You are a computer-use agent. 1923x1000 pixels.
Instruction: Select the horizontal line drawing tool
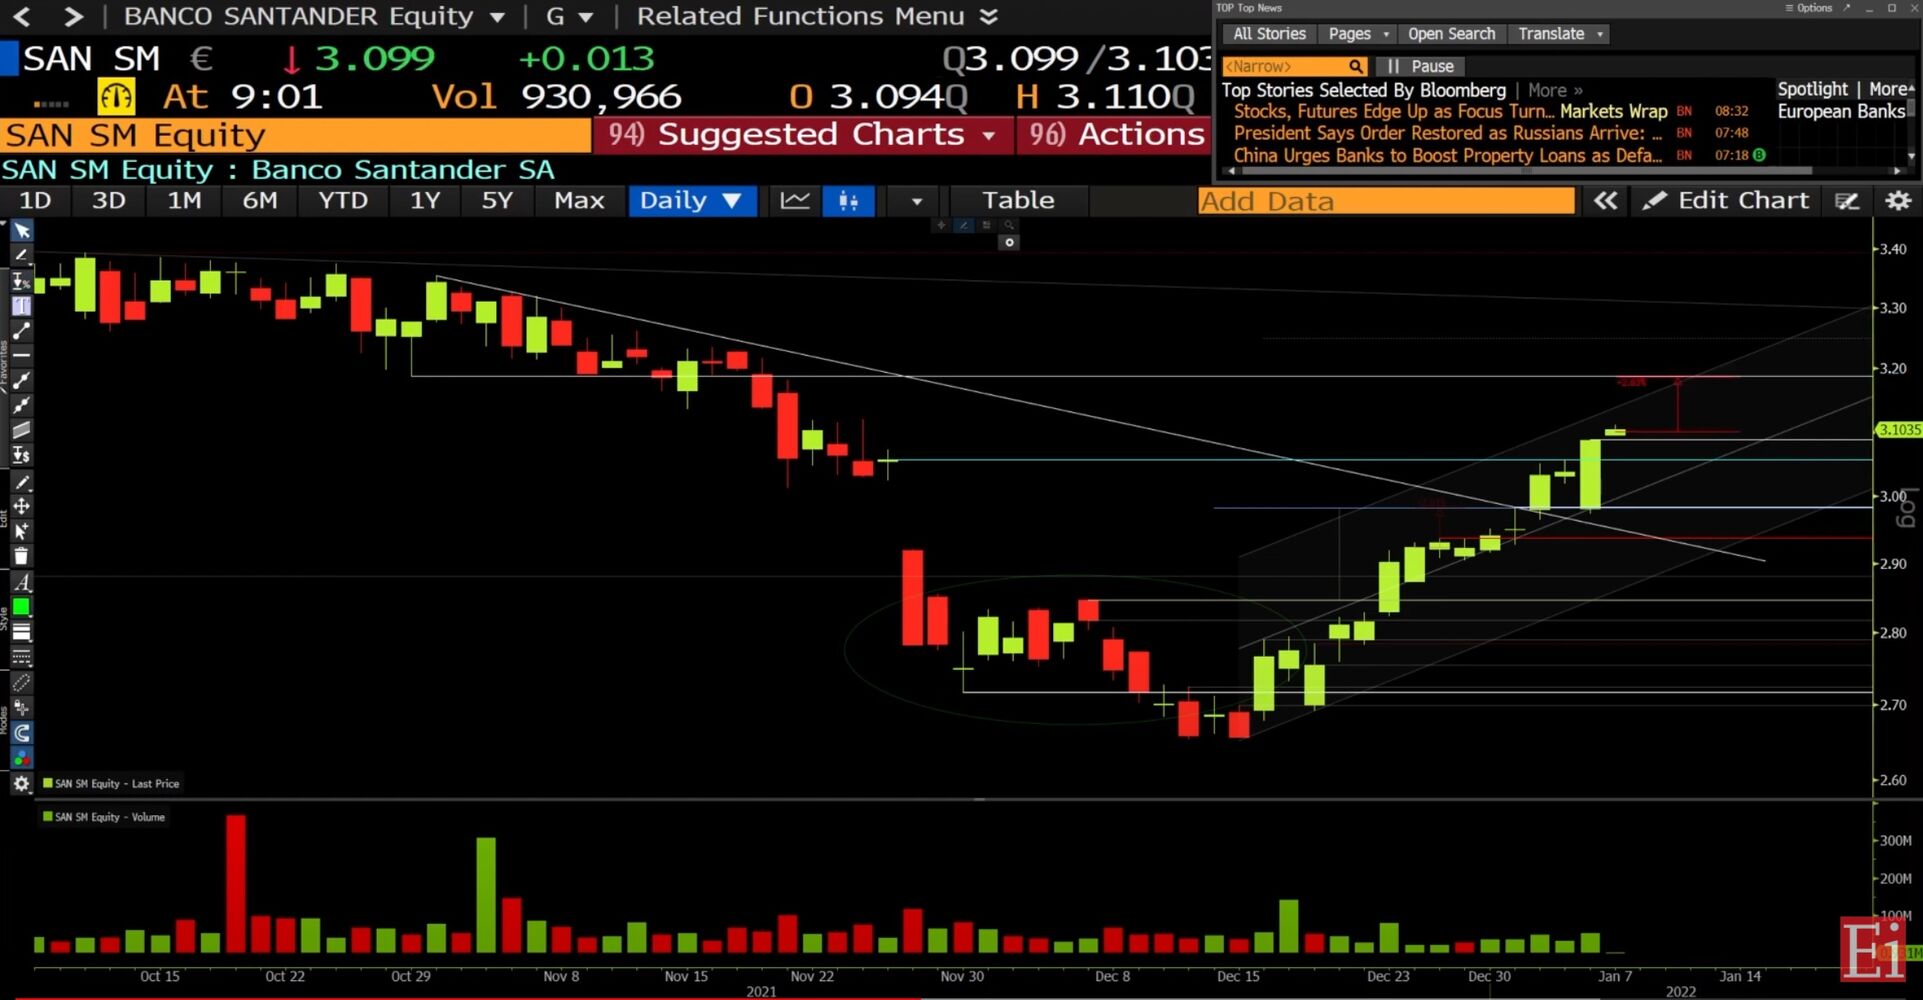21,355
